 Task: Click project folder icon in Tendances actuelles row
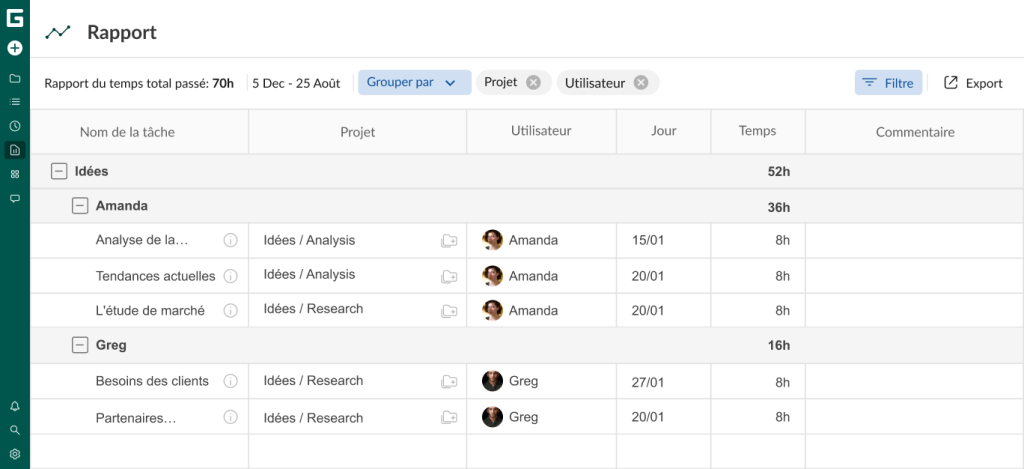[449, 276]
